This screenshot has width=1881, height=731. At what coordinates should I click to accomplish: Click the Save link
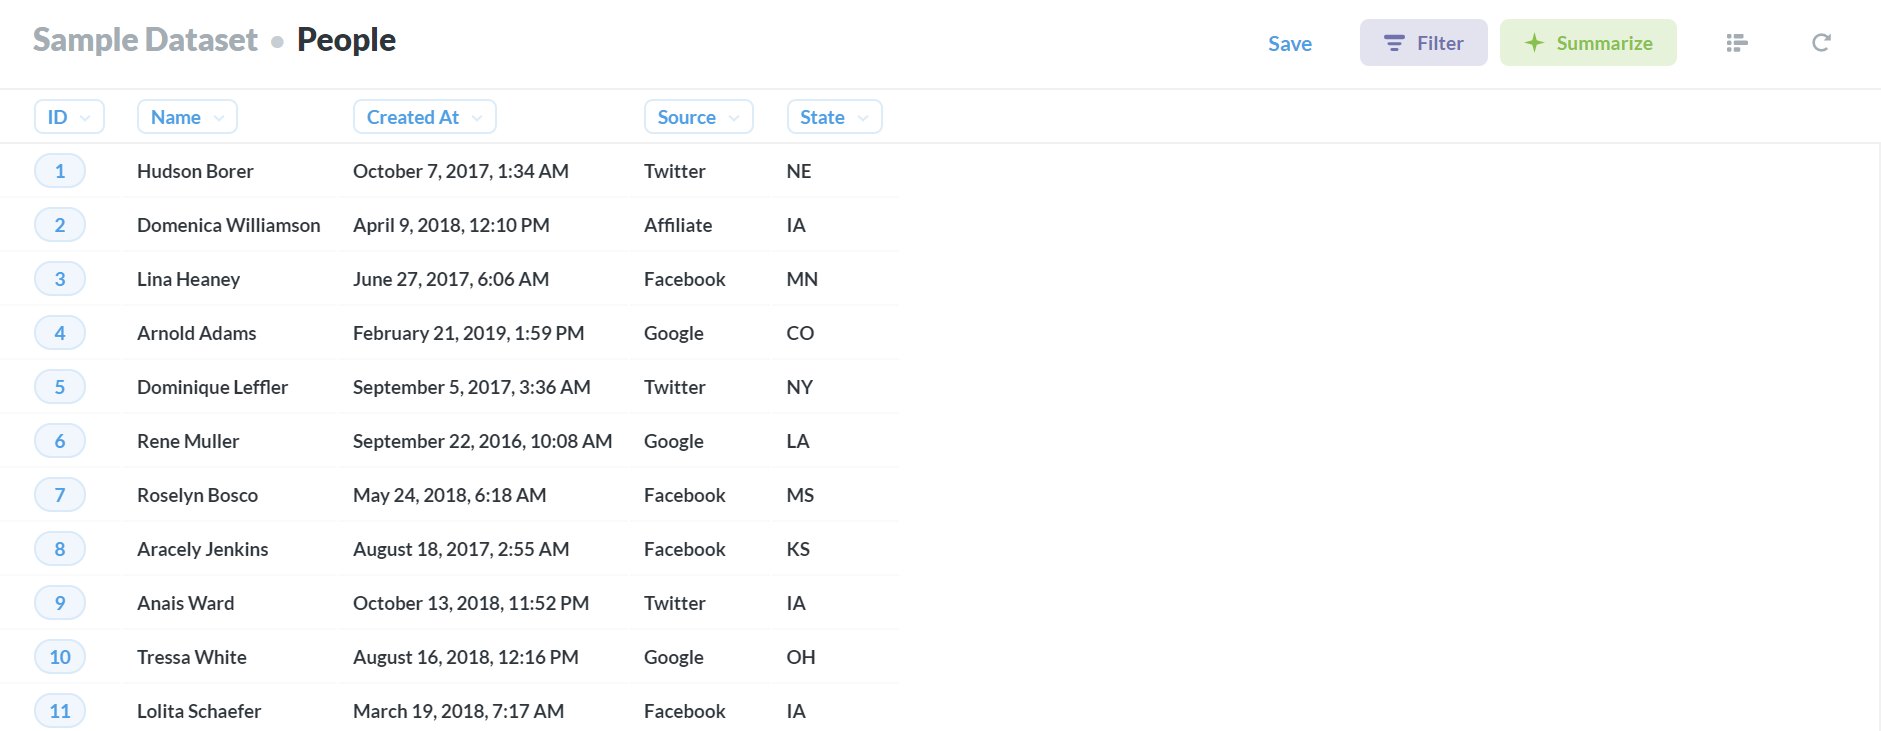1290,44
